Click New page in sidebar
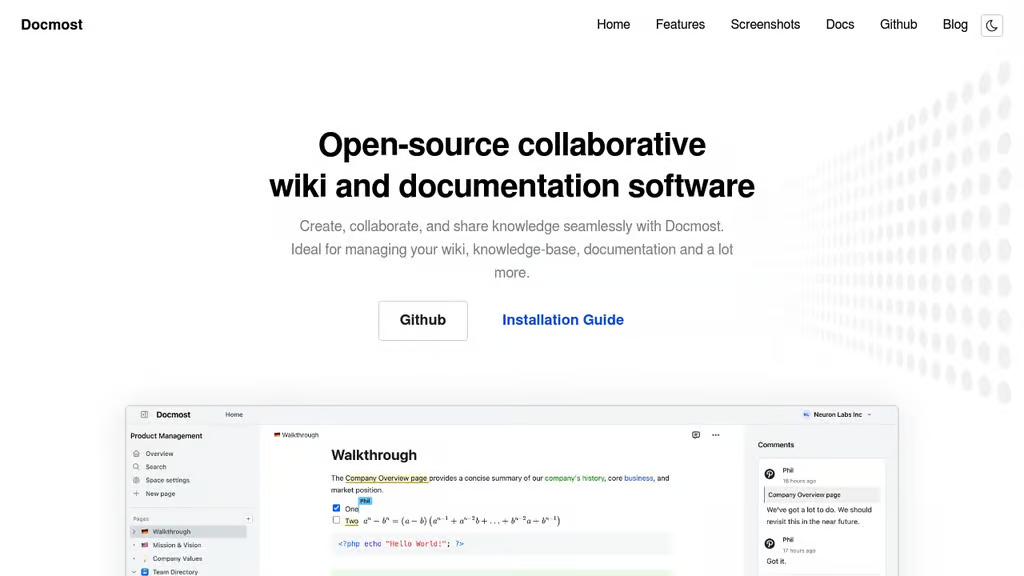 click(x=160, y=494)
